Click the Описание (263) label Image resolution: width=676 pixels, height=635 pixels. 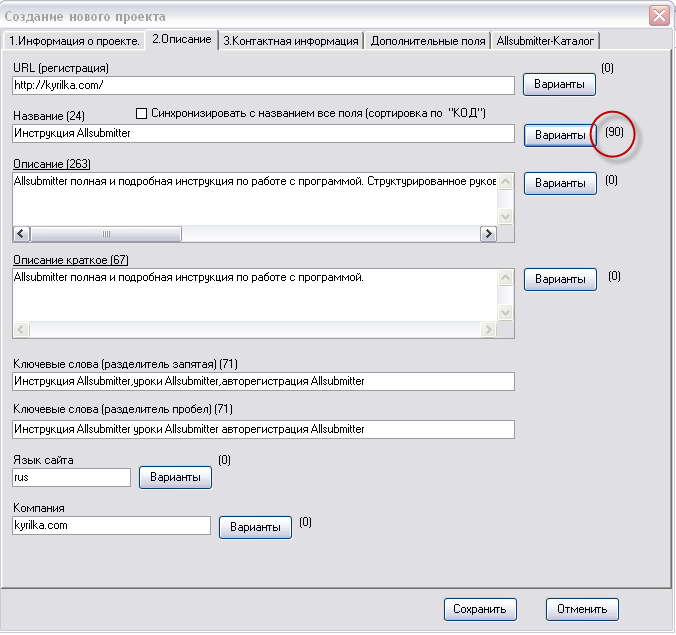[x=52, y=164]
